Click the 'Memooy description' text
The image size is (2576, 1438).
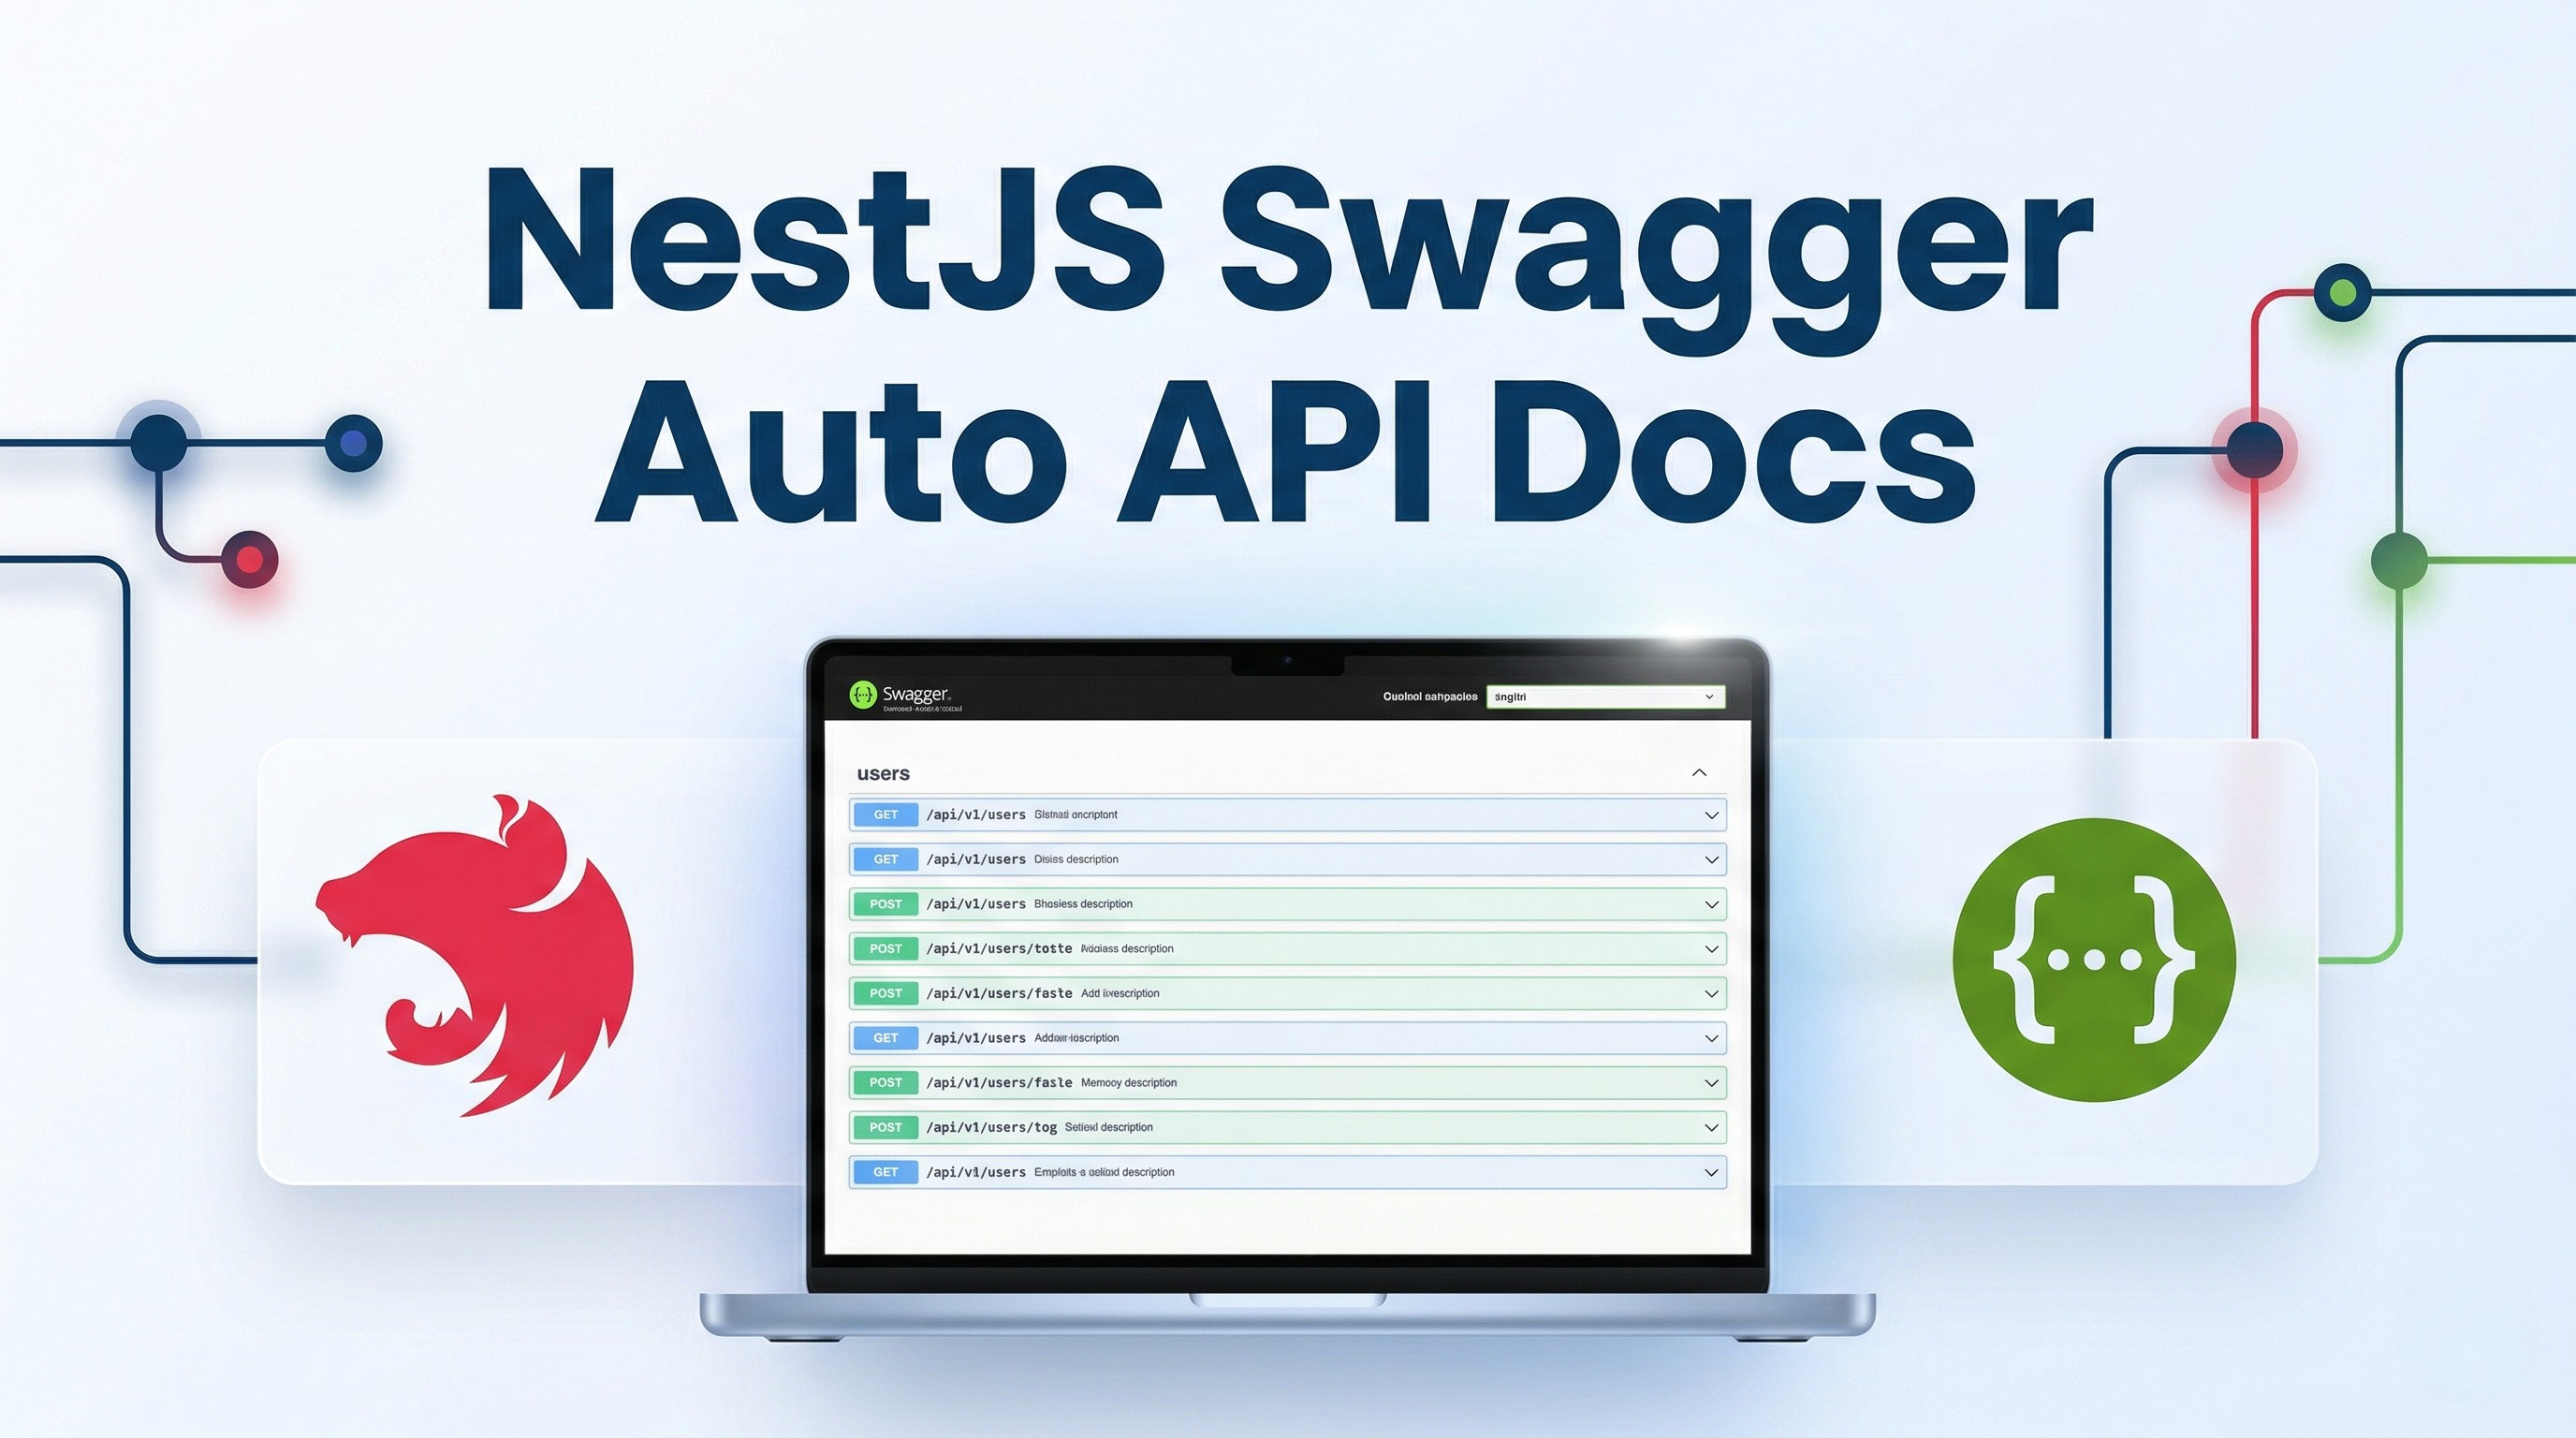tap(1129, 1083)
